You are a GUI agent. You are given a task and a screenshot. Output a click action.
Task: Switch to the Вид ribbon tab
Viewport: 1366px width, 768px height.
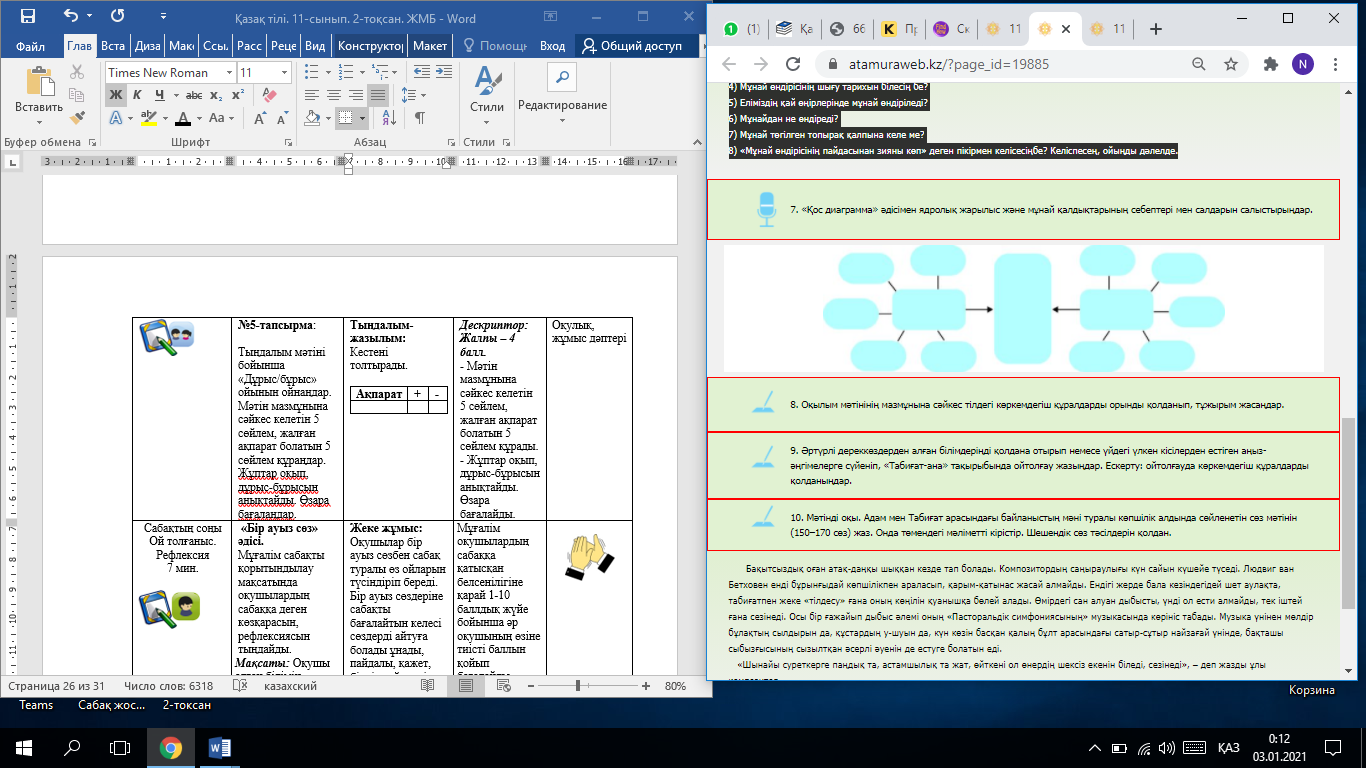[314, 46]
